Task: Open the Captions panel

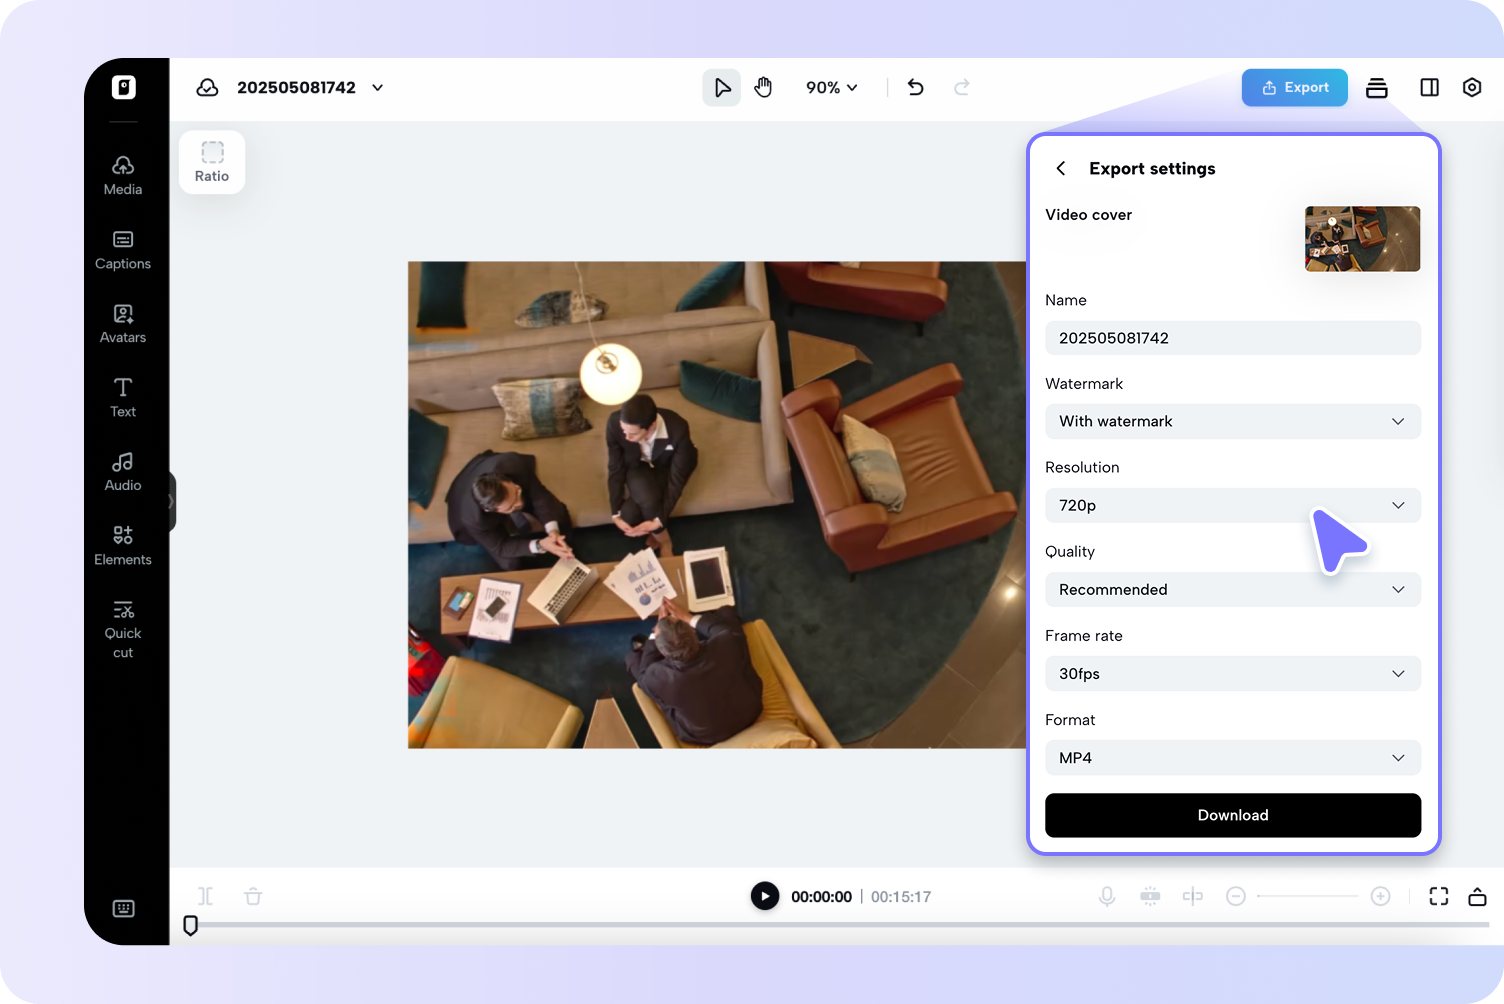Action: click(x=123, y=250)
